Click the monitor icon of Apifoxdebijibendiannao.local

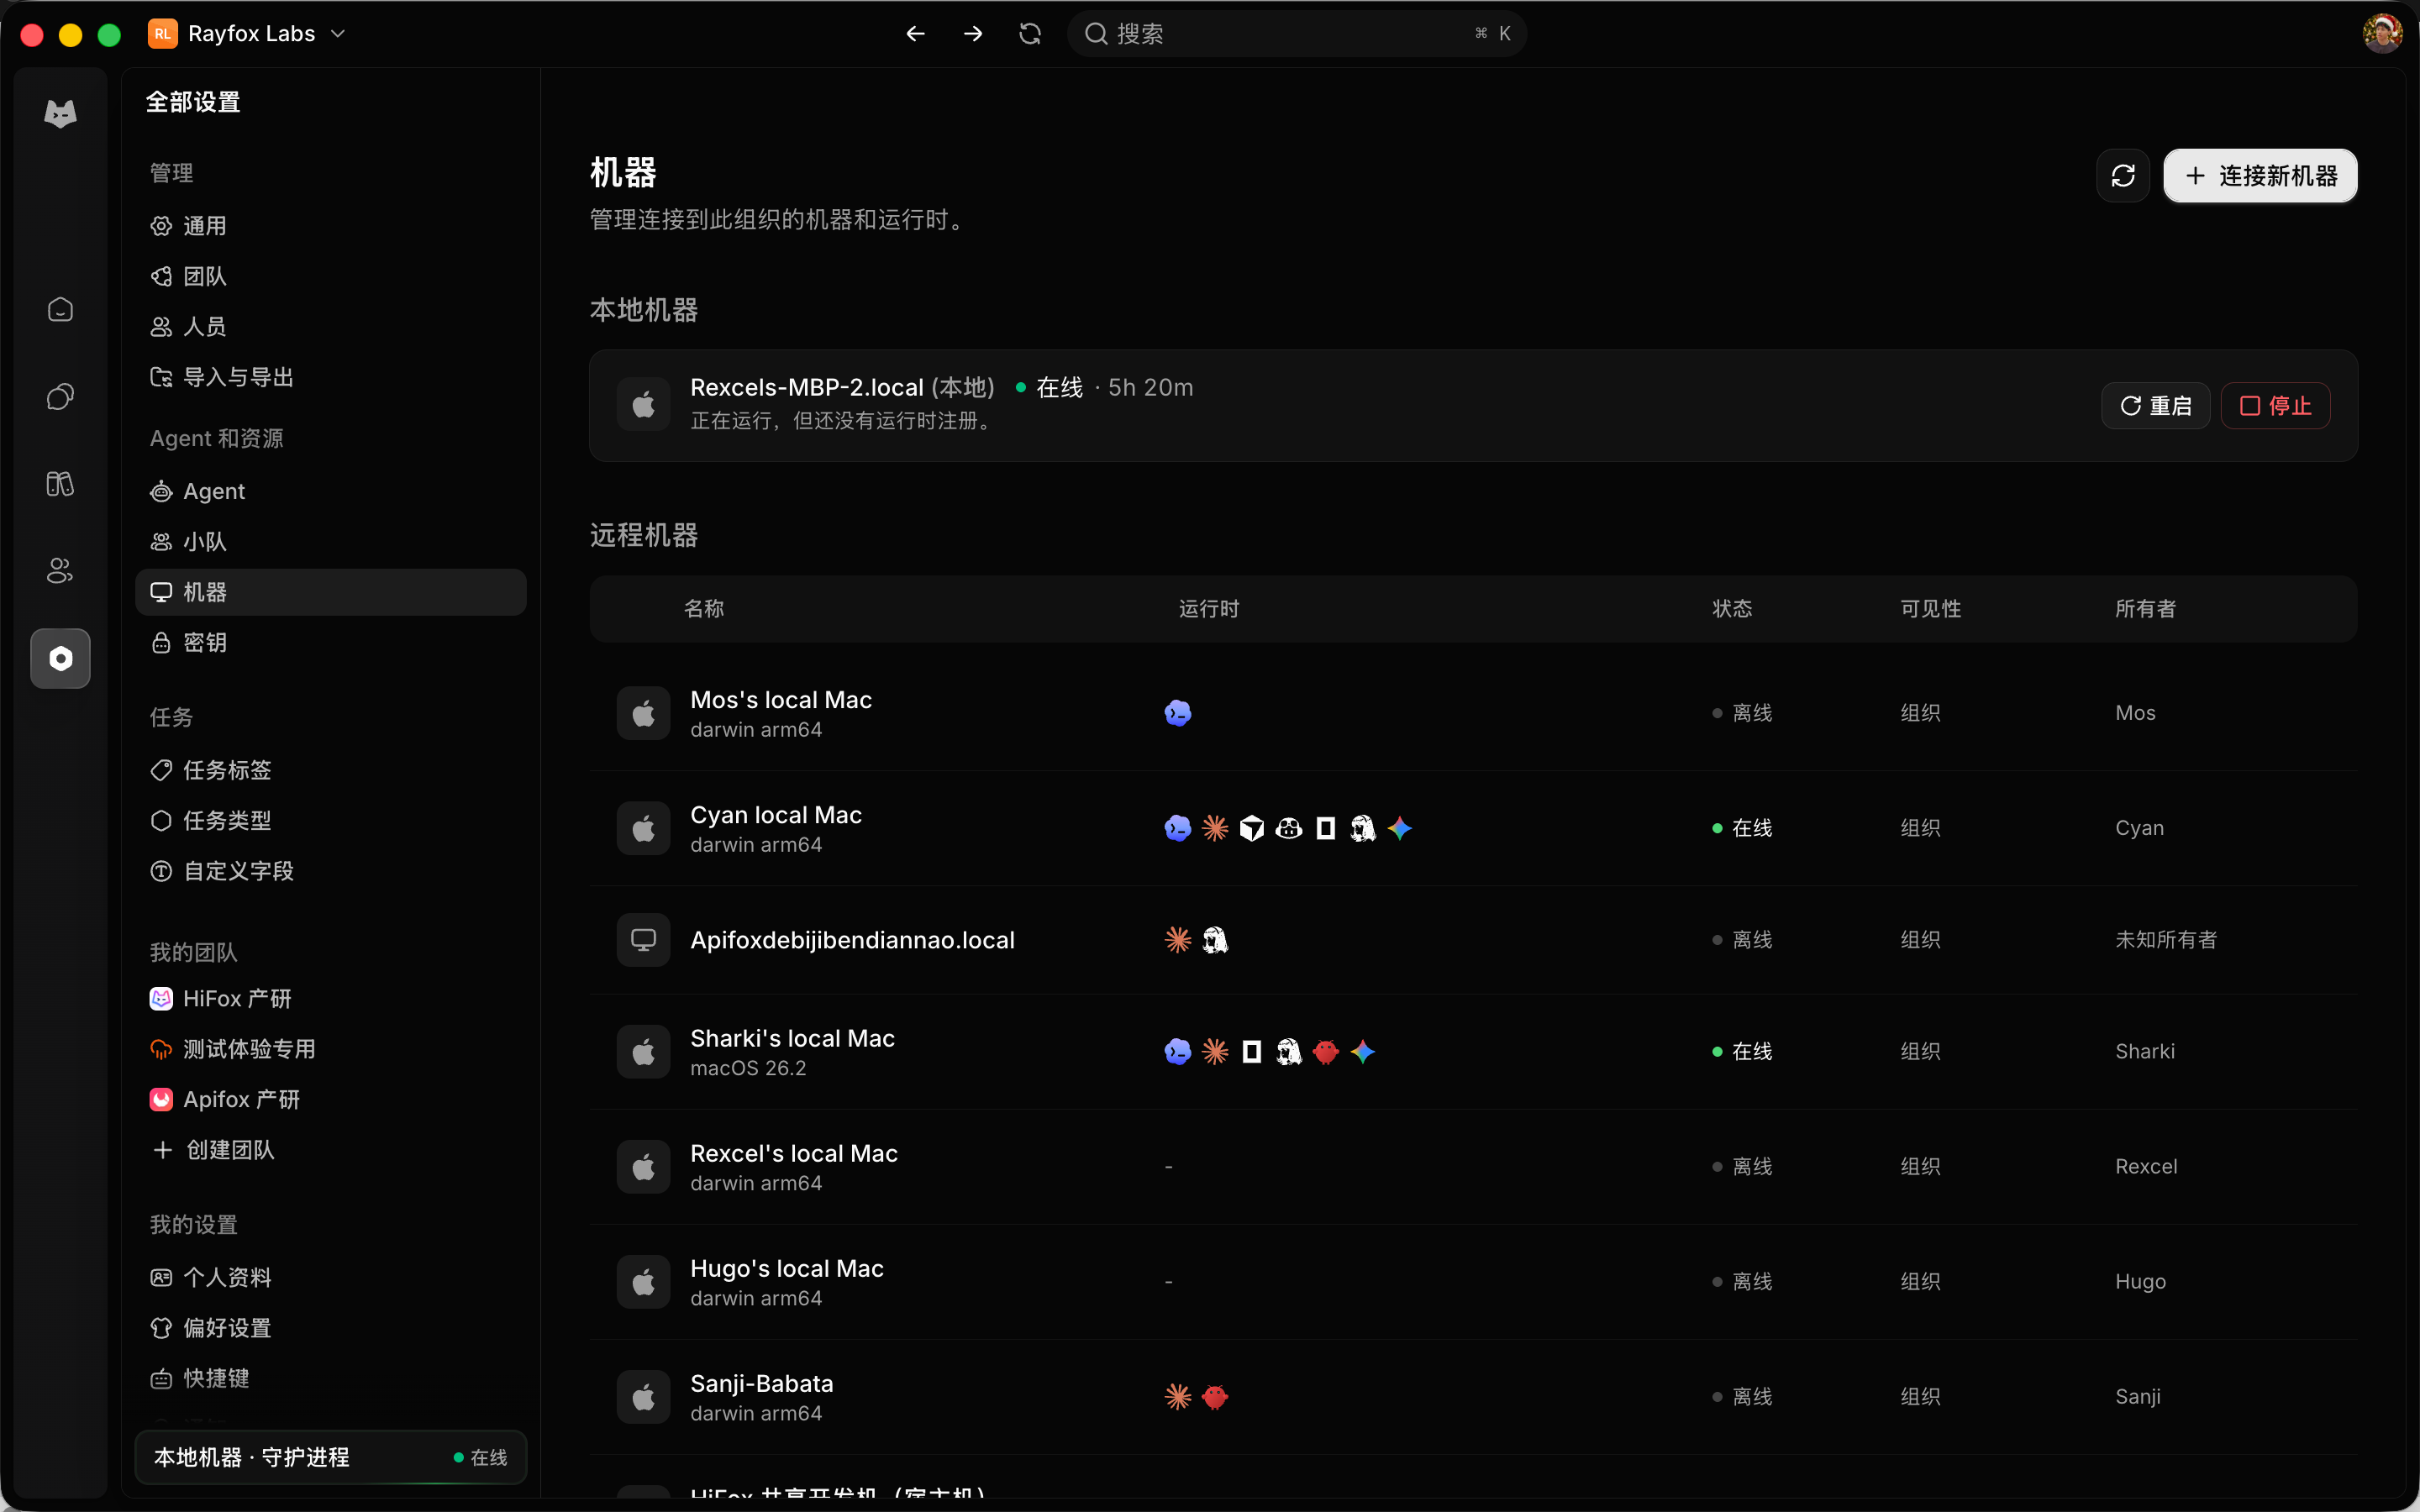(643, 940)
